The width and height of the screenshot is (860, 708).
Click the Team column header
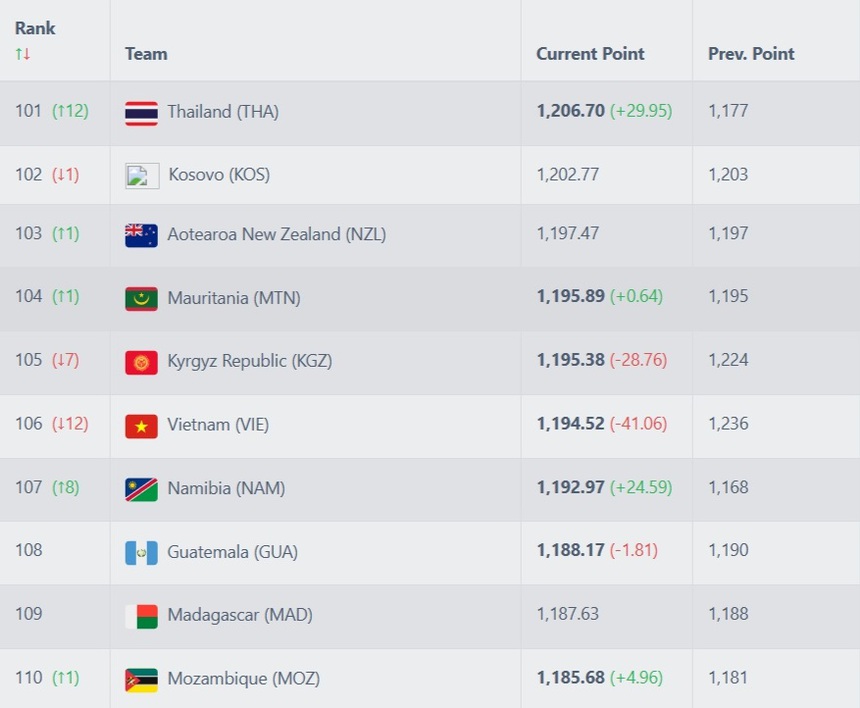(x=146, y=54)
